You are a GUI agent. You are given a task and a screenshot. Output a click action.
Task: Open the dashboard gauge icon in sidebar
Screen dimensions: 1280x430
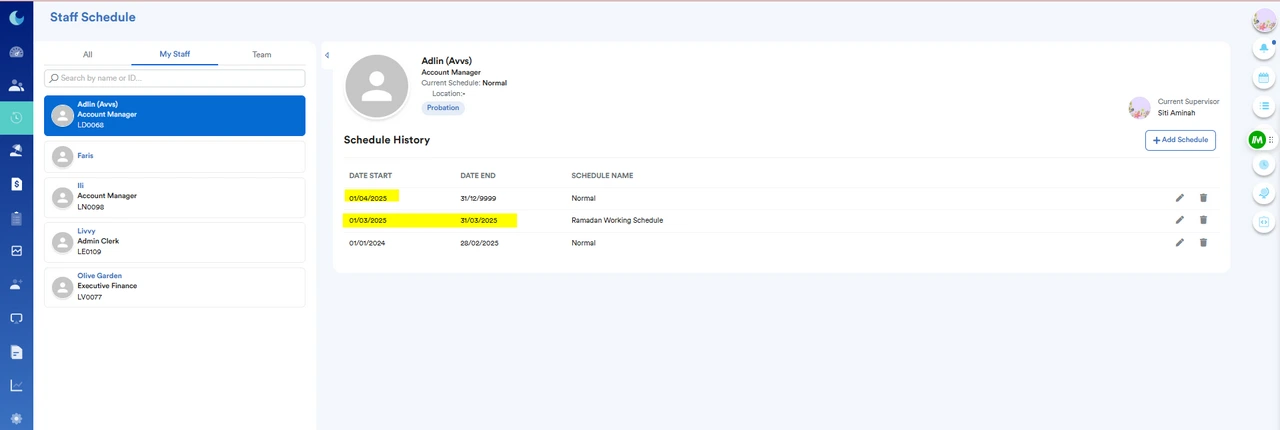16,52
